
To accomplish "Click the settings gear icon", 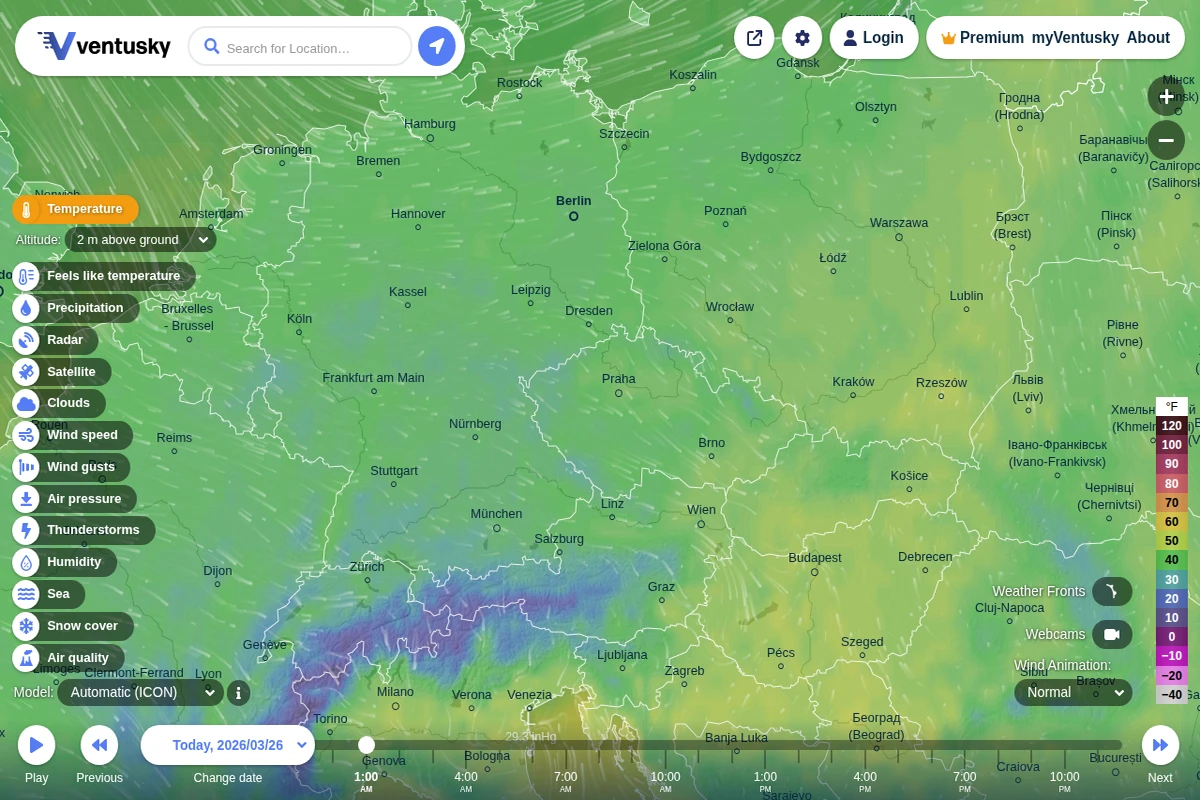I will point(802,37).
